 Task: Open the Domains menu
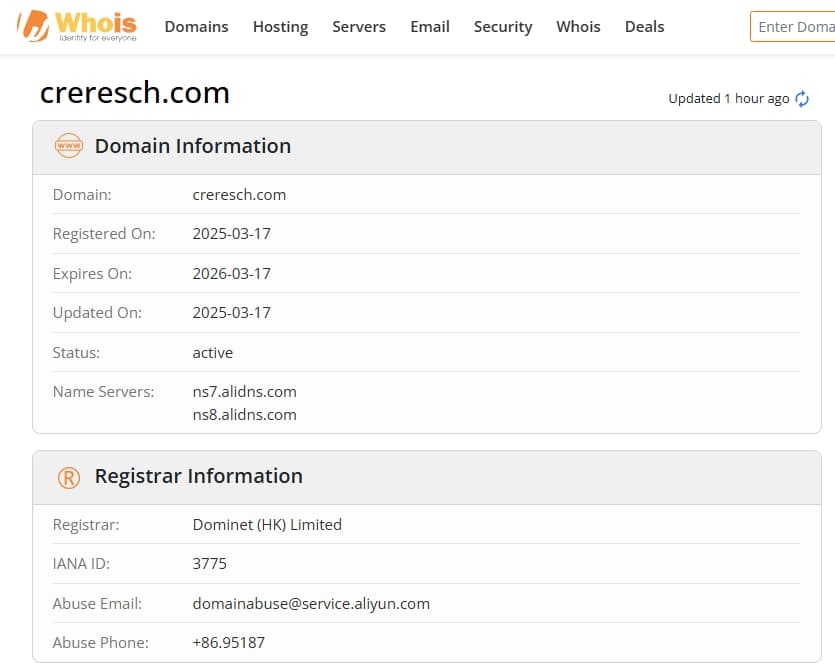pyautogui.click(x=197, y=27)
